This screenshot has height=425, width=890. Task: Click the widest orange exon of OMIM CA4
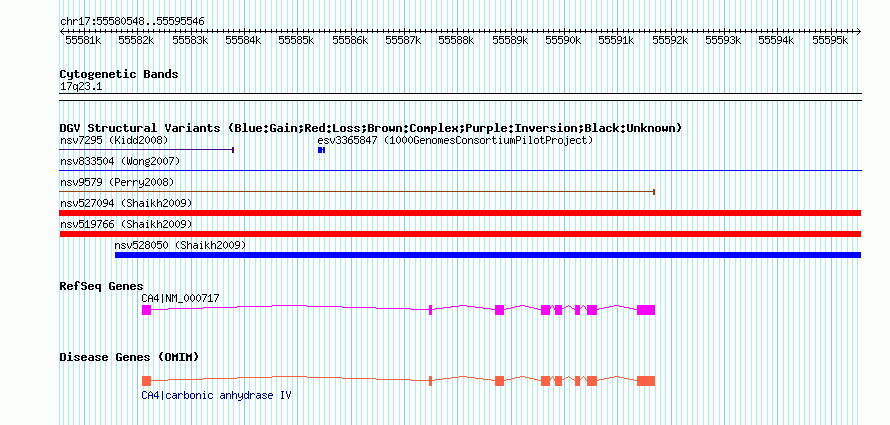coord(646,381)
